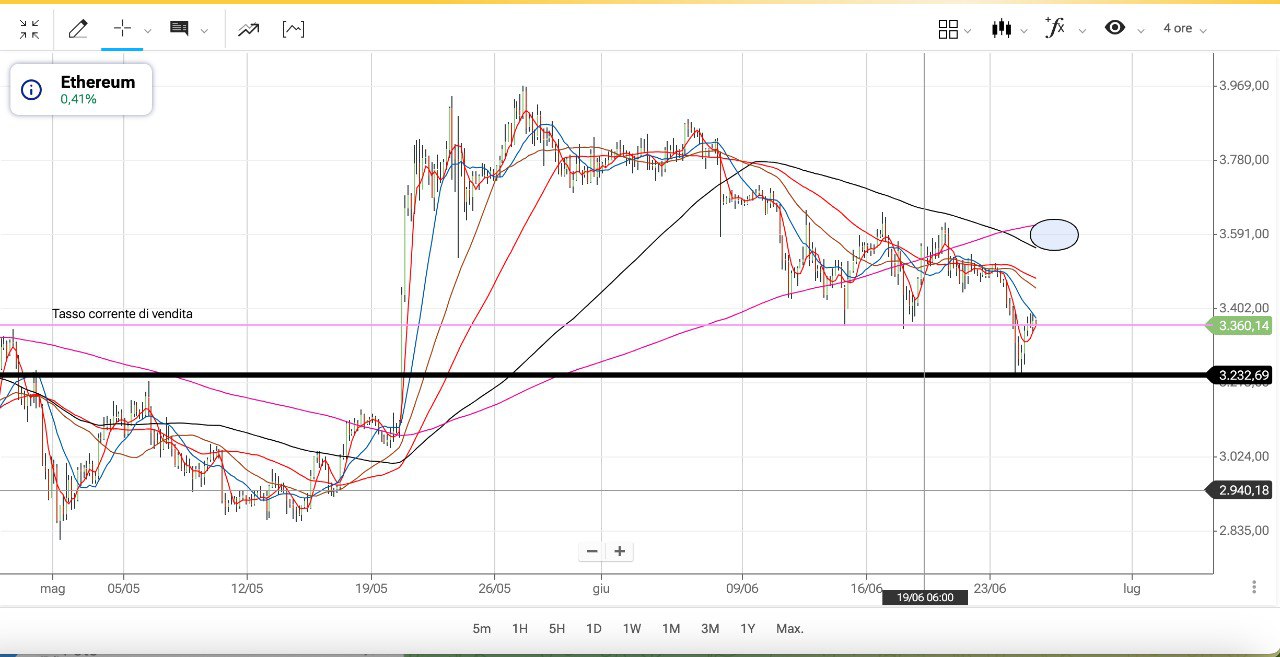Image resolution: width=1280 pixels, height=657 pixels.
Task: Click the collapse fullscreen arrows icon
Action: click(29, 29)
